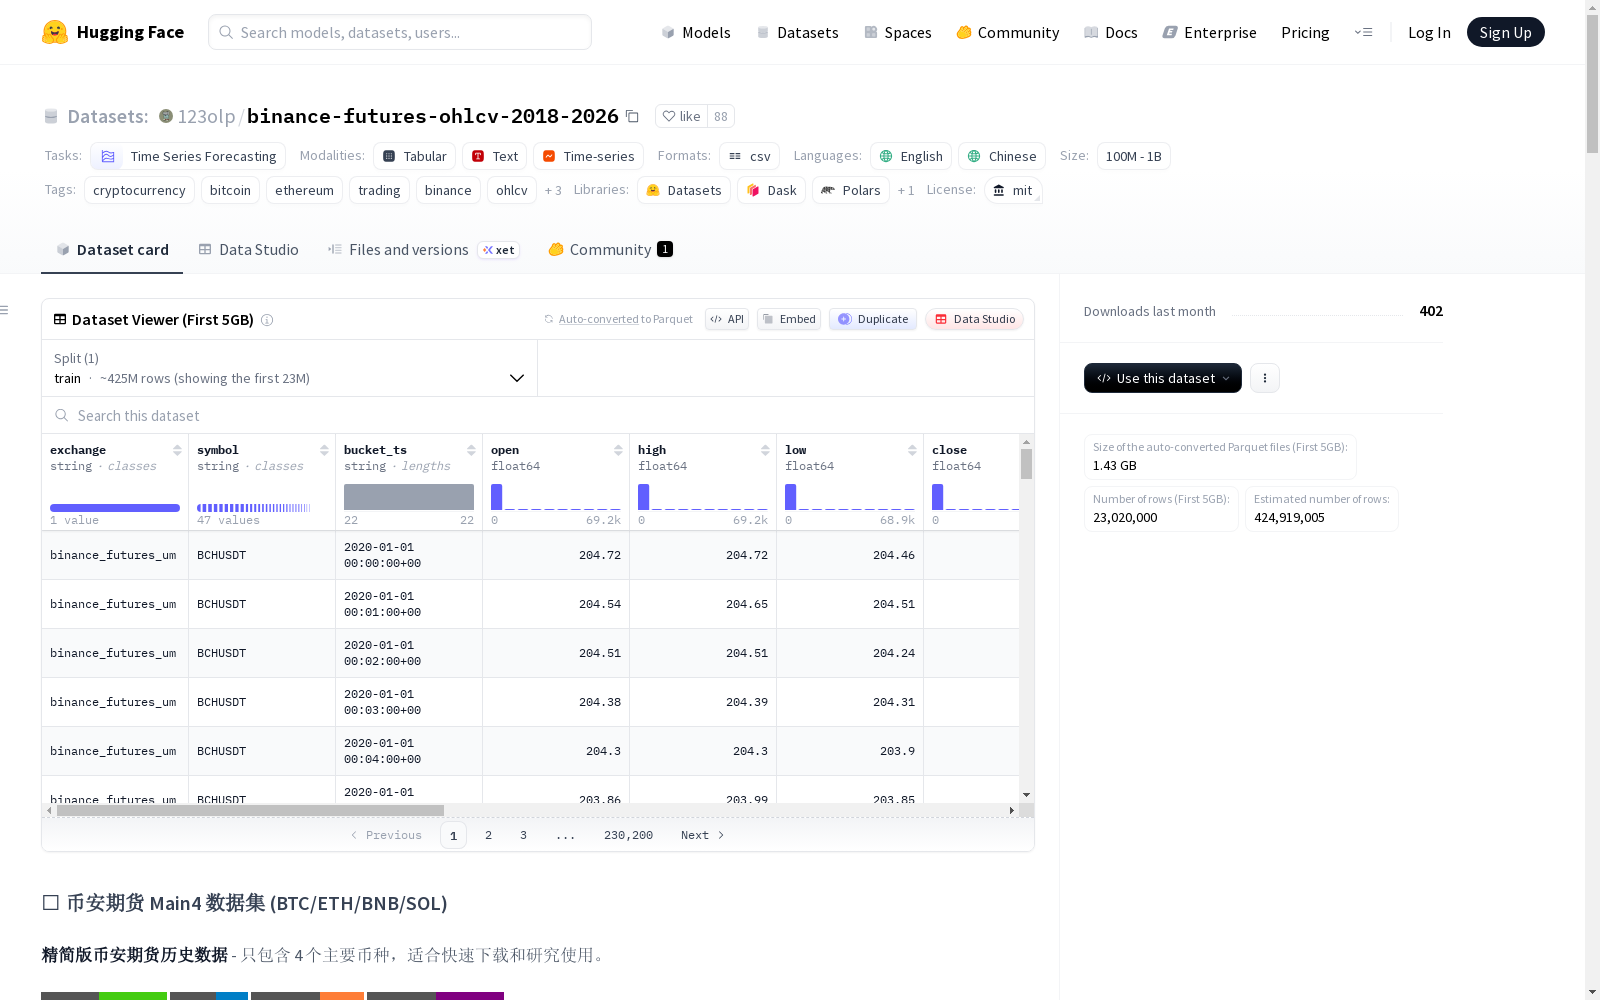Image resolution: width=1600 pixels, height=1000 pixels.
Task: Copy dataset name with the copy icon
Action: pos(632,116)
